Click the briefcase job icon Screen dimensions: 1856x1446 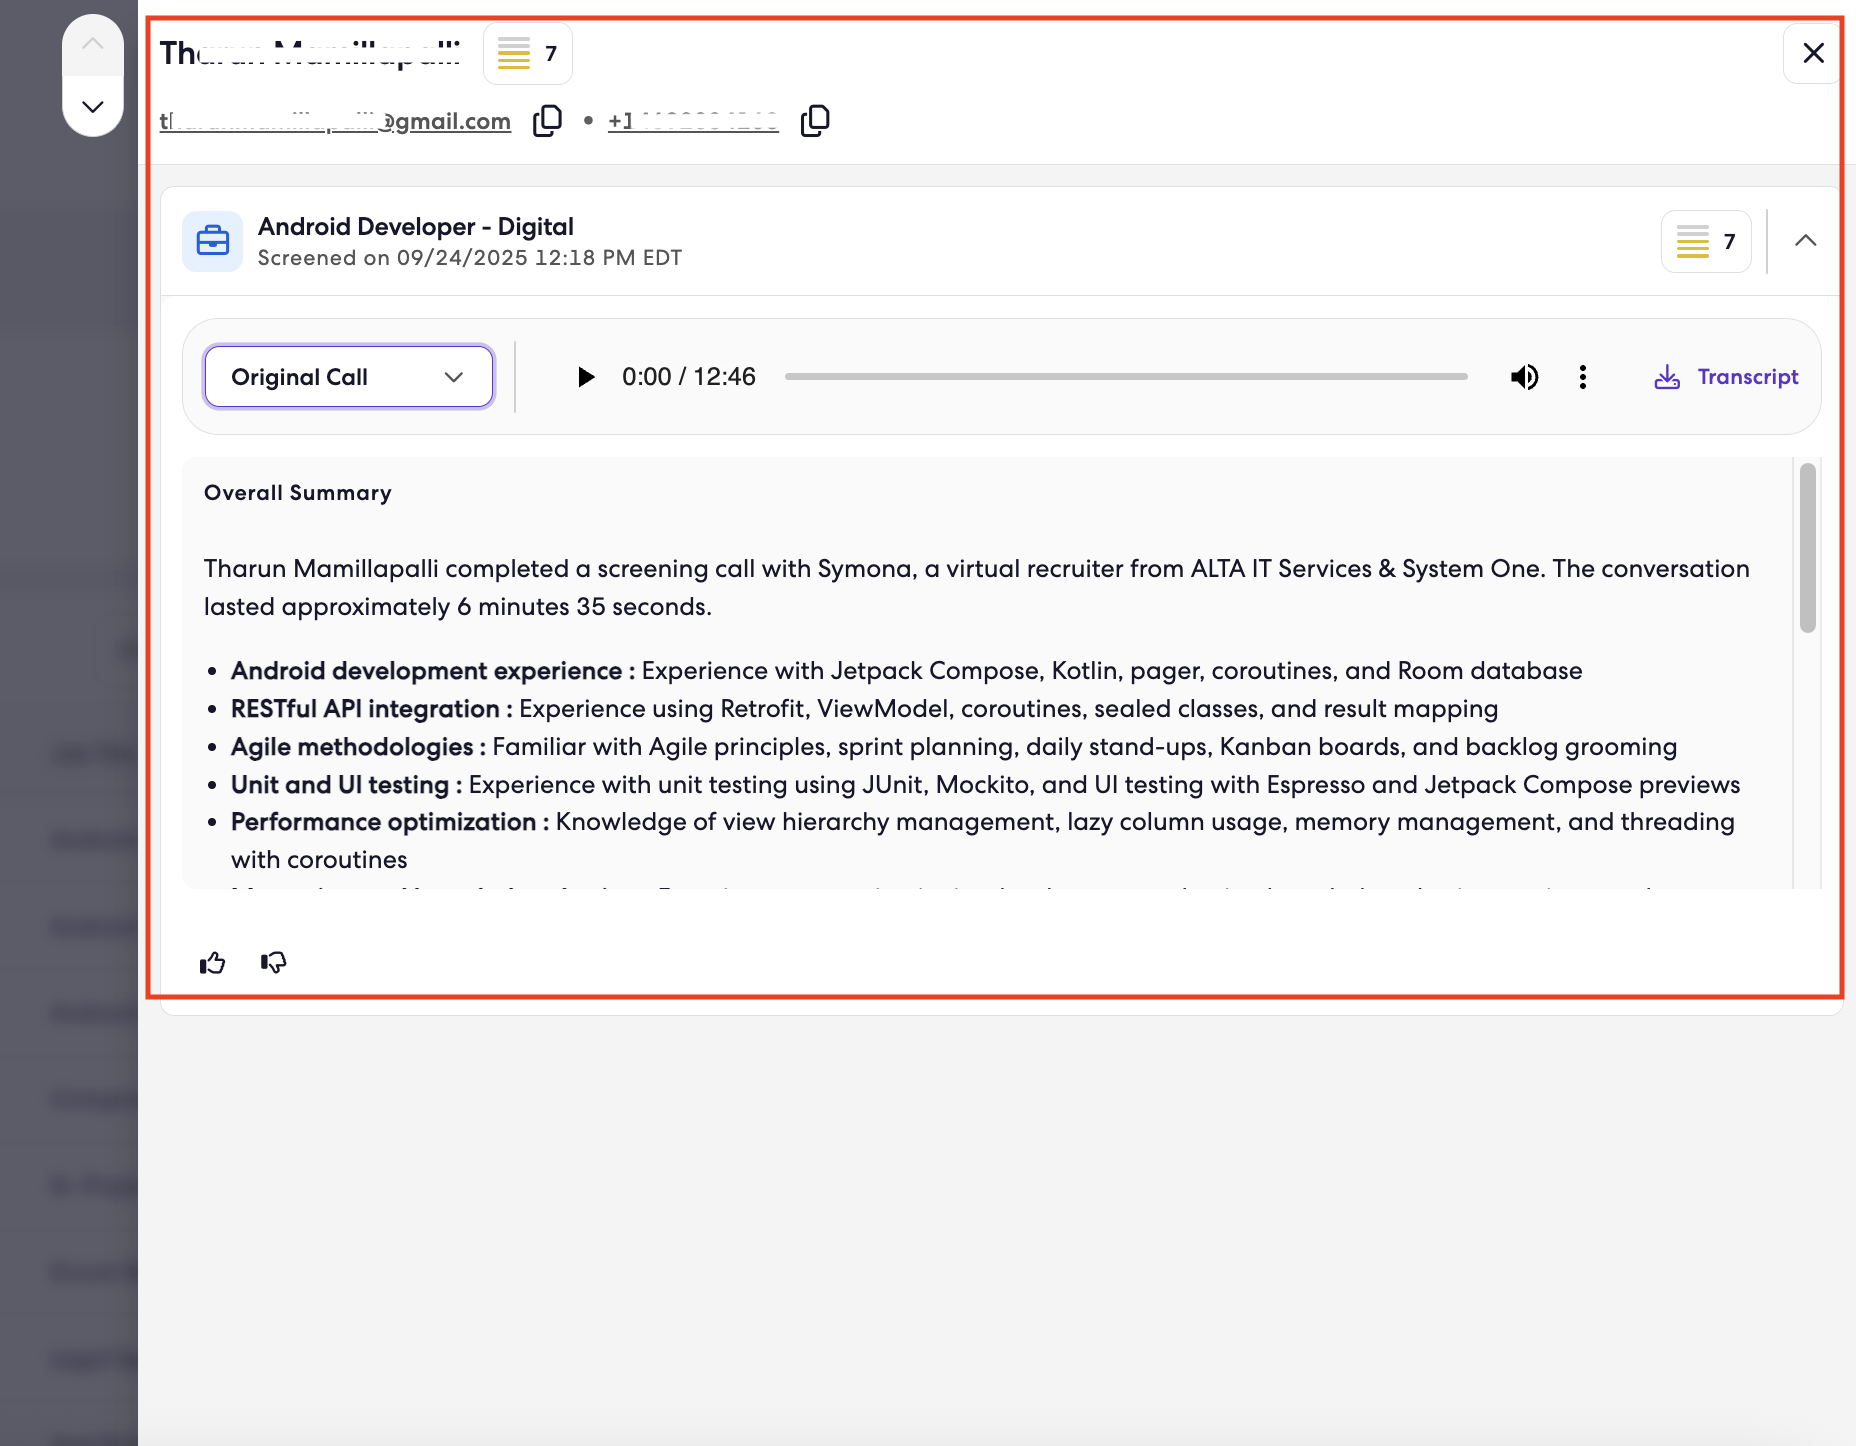coord(212,241)
